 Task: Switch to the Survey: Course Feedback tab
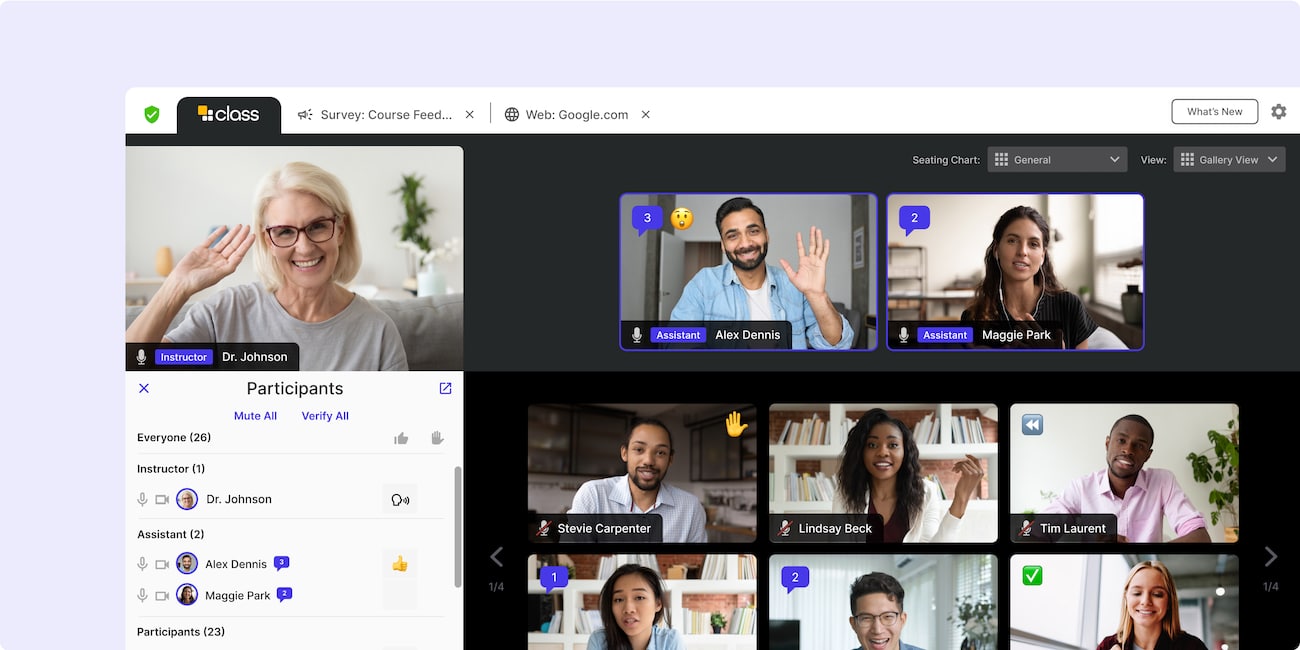coord(384,114)
